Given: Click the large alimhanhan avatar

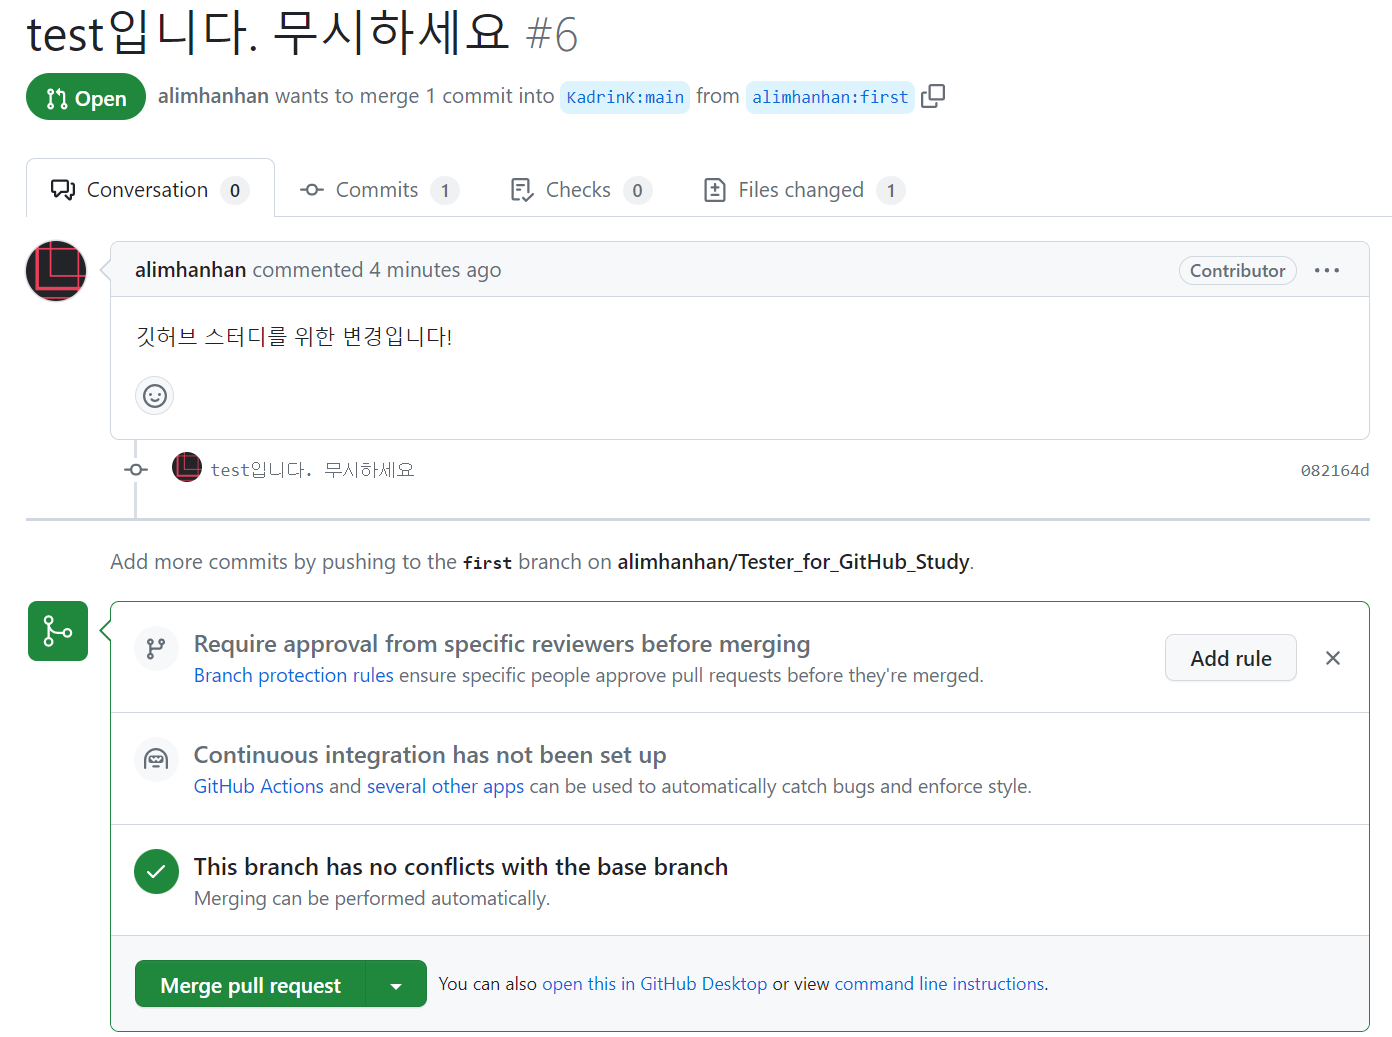Looking at the screenshot, I should (56, 271).
